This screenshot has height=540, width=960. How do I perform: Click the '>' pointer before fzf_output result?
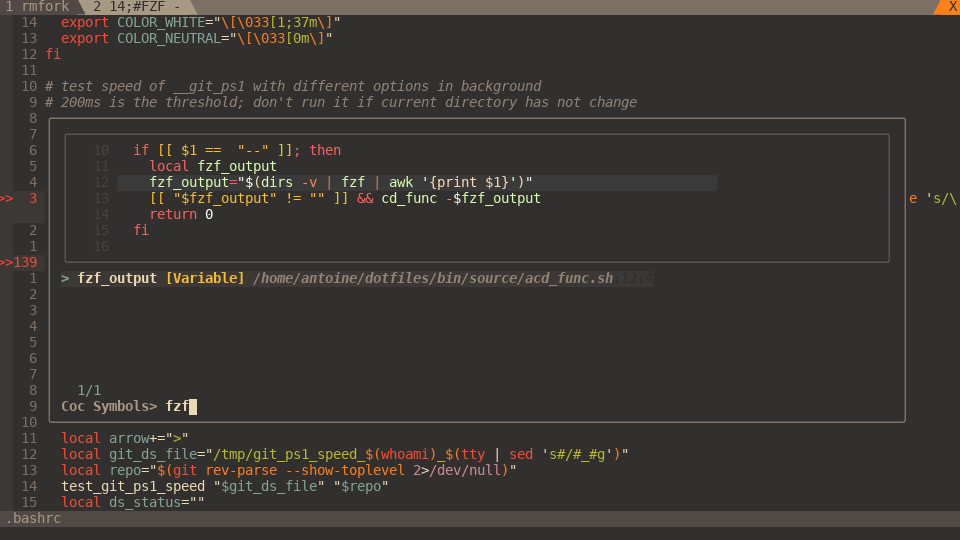65,279
